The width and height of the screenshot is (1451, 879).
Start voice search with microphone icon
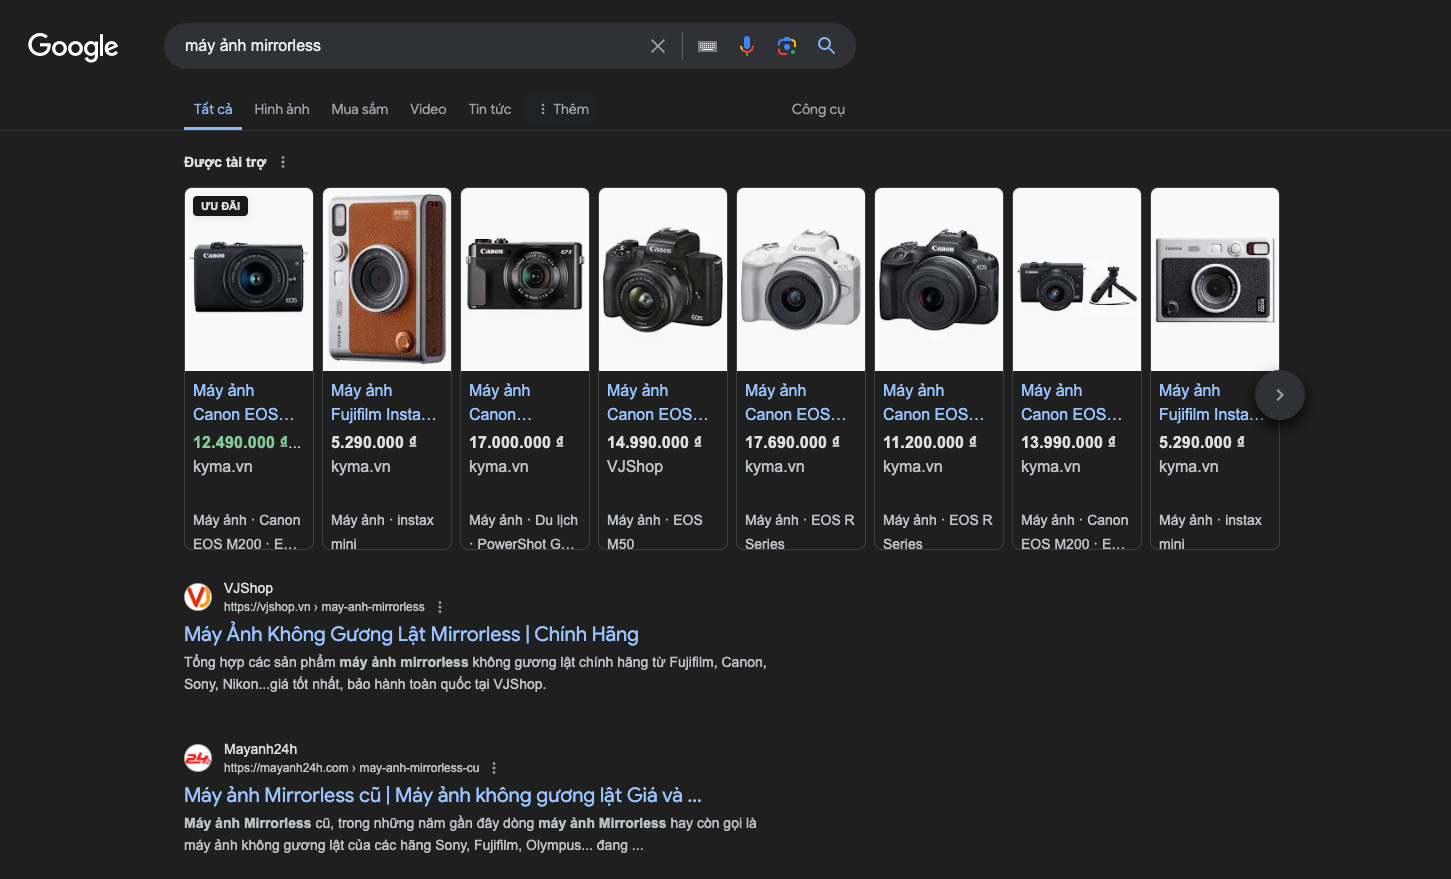click(747, 46)
